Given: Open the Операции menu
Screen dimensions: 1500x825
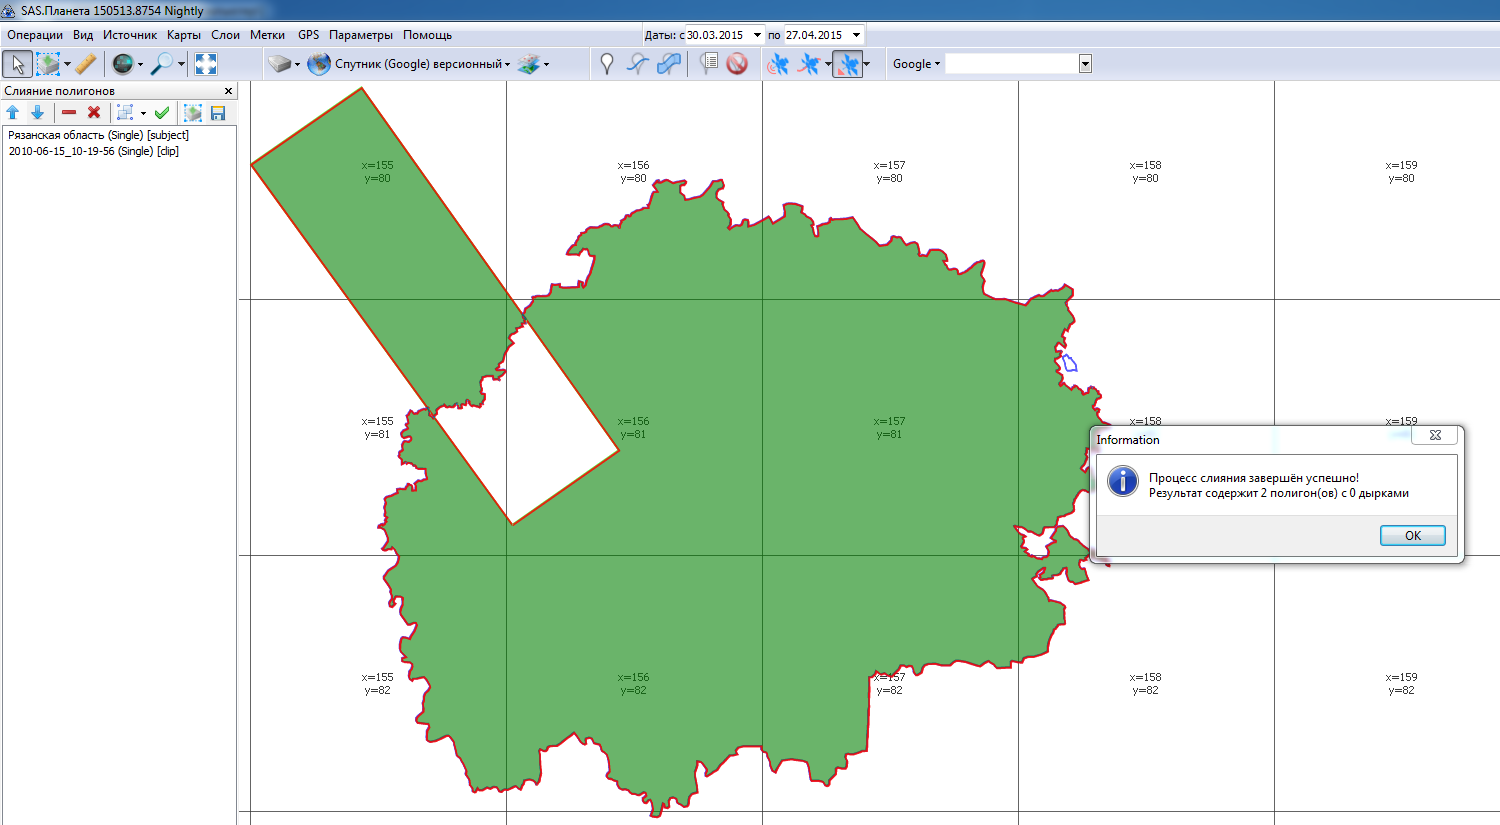Looking at the screenshot, I should pos(35,35).
